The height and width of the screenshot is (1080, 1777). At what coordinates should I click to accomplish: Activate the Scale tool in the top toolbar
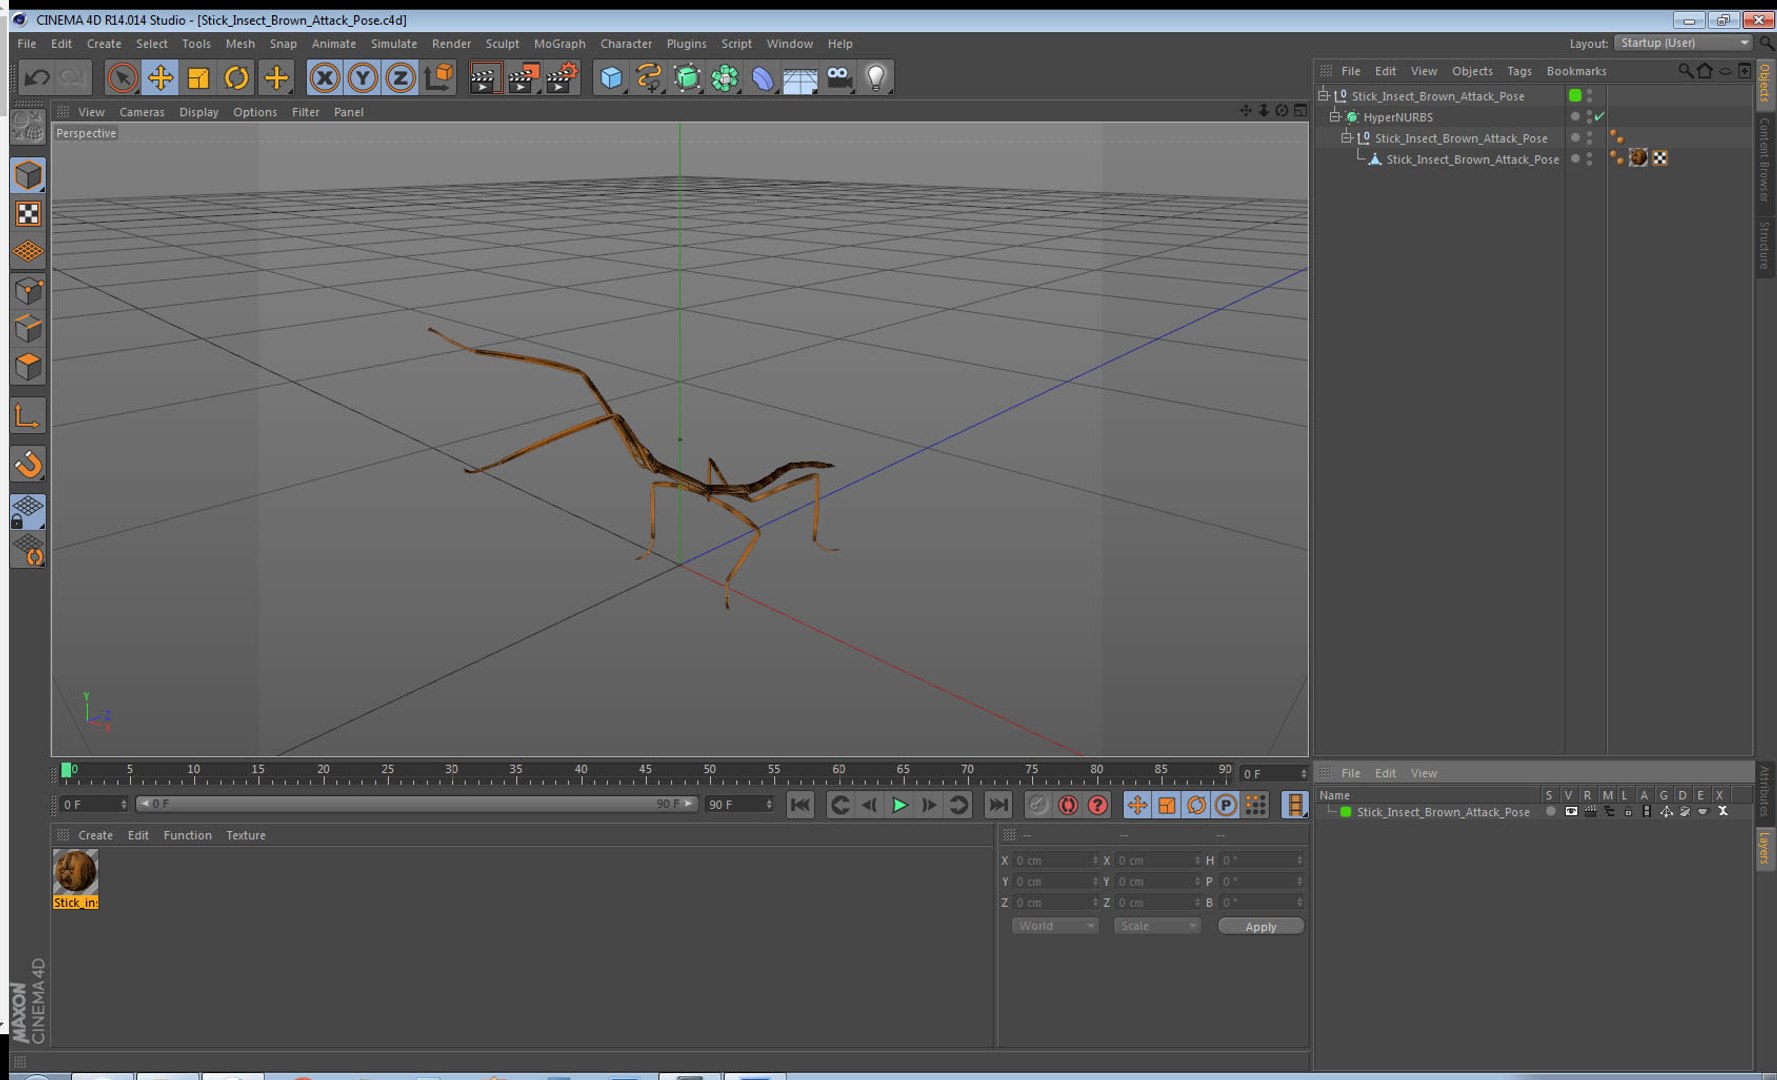coord(198,78)
